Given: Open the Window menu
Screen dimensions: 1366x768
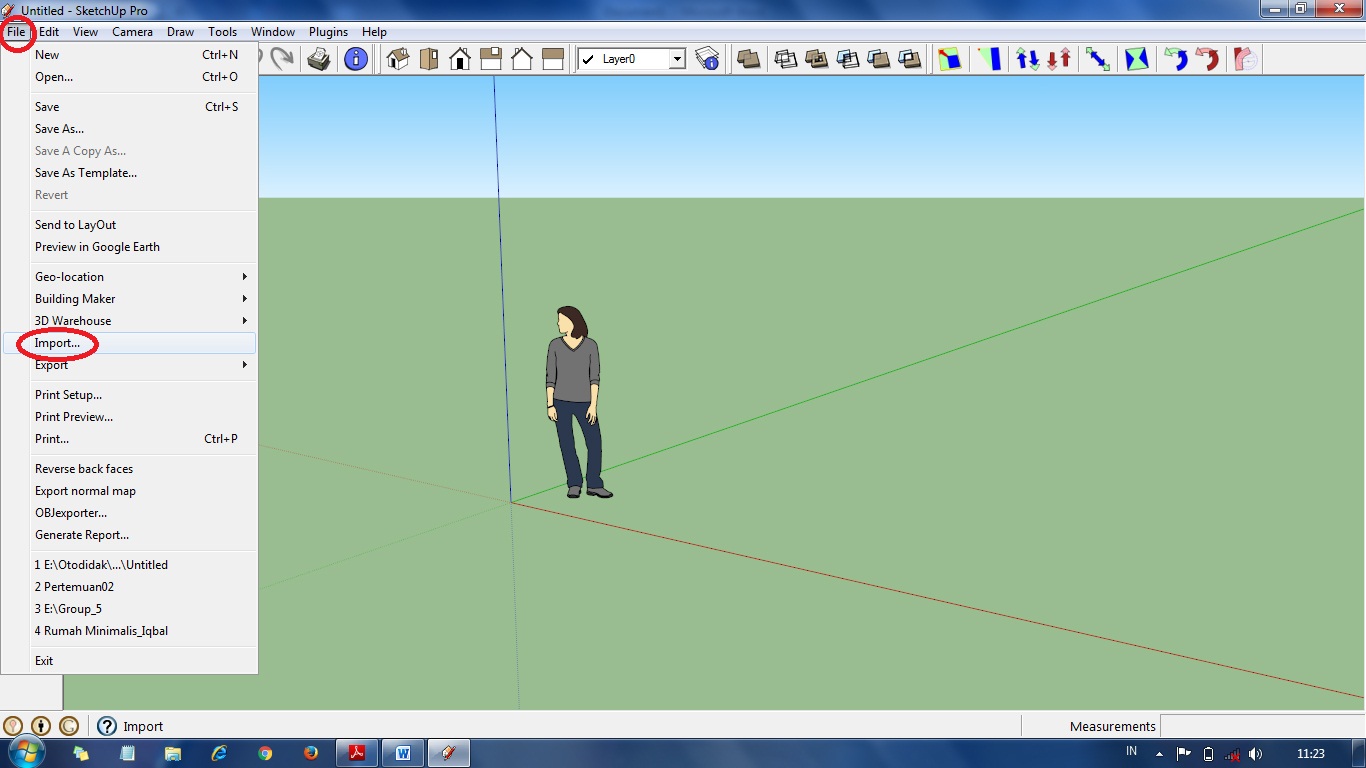Looking at the screenshot, I should click(x=273, y=32).
